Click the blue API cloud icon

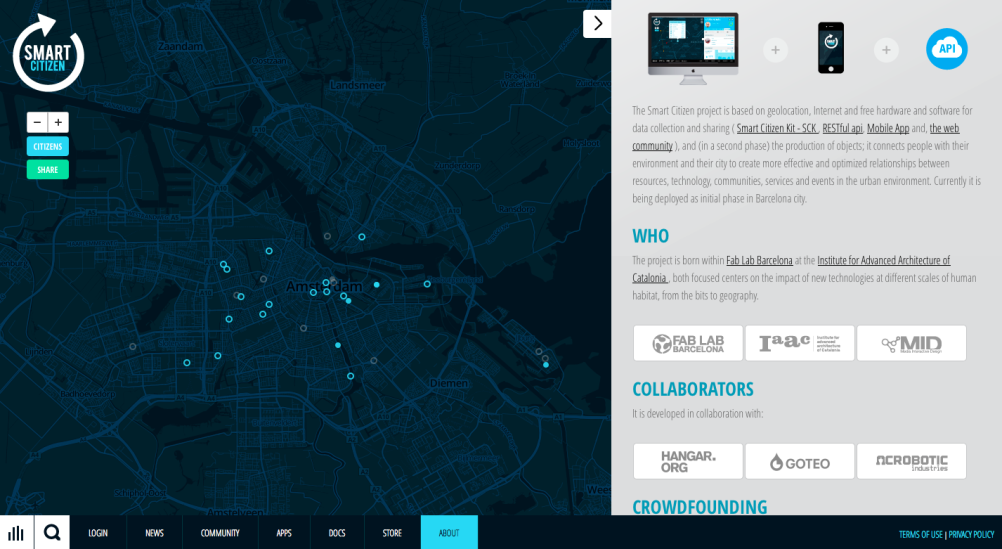[x=946, y=49]
